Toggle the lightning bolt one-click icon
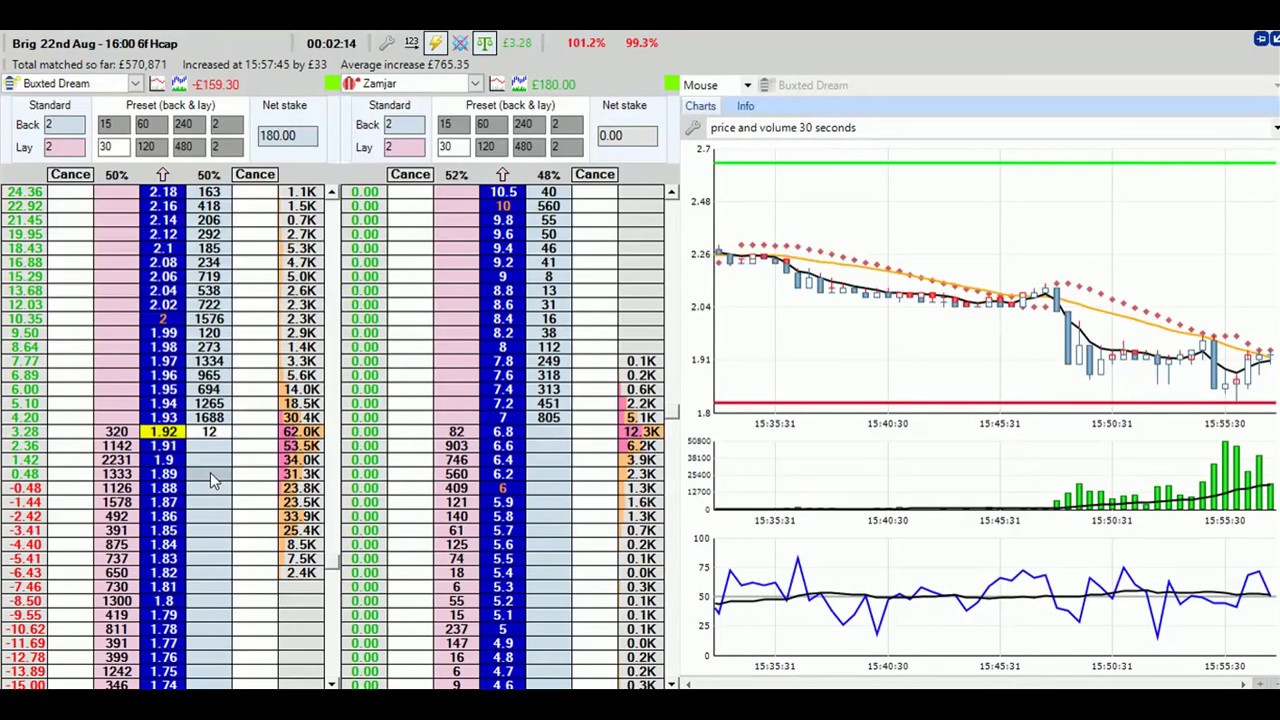Screen dimensions: 1280x720 tap(436, 43)
